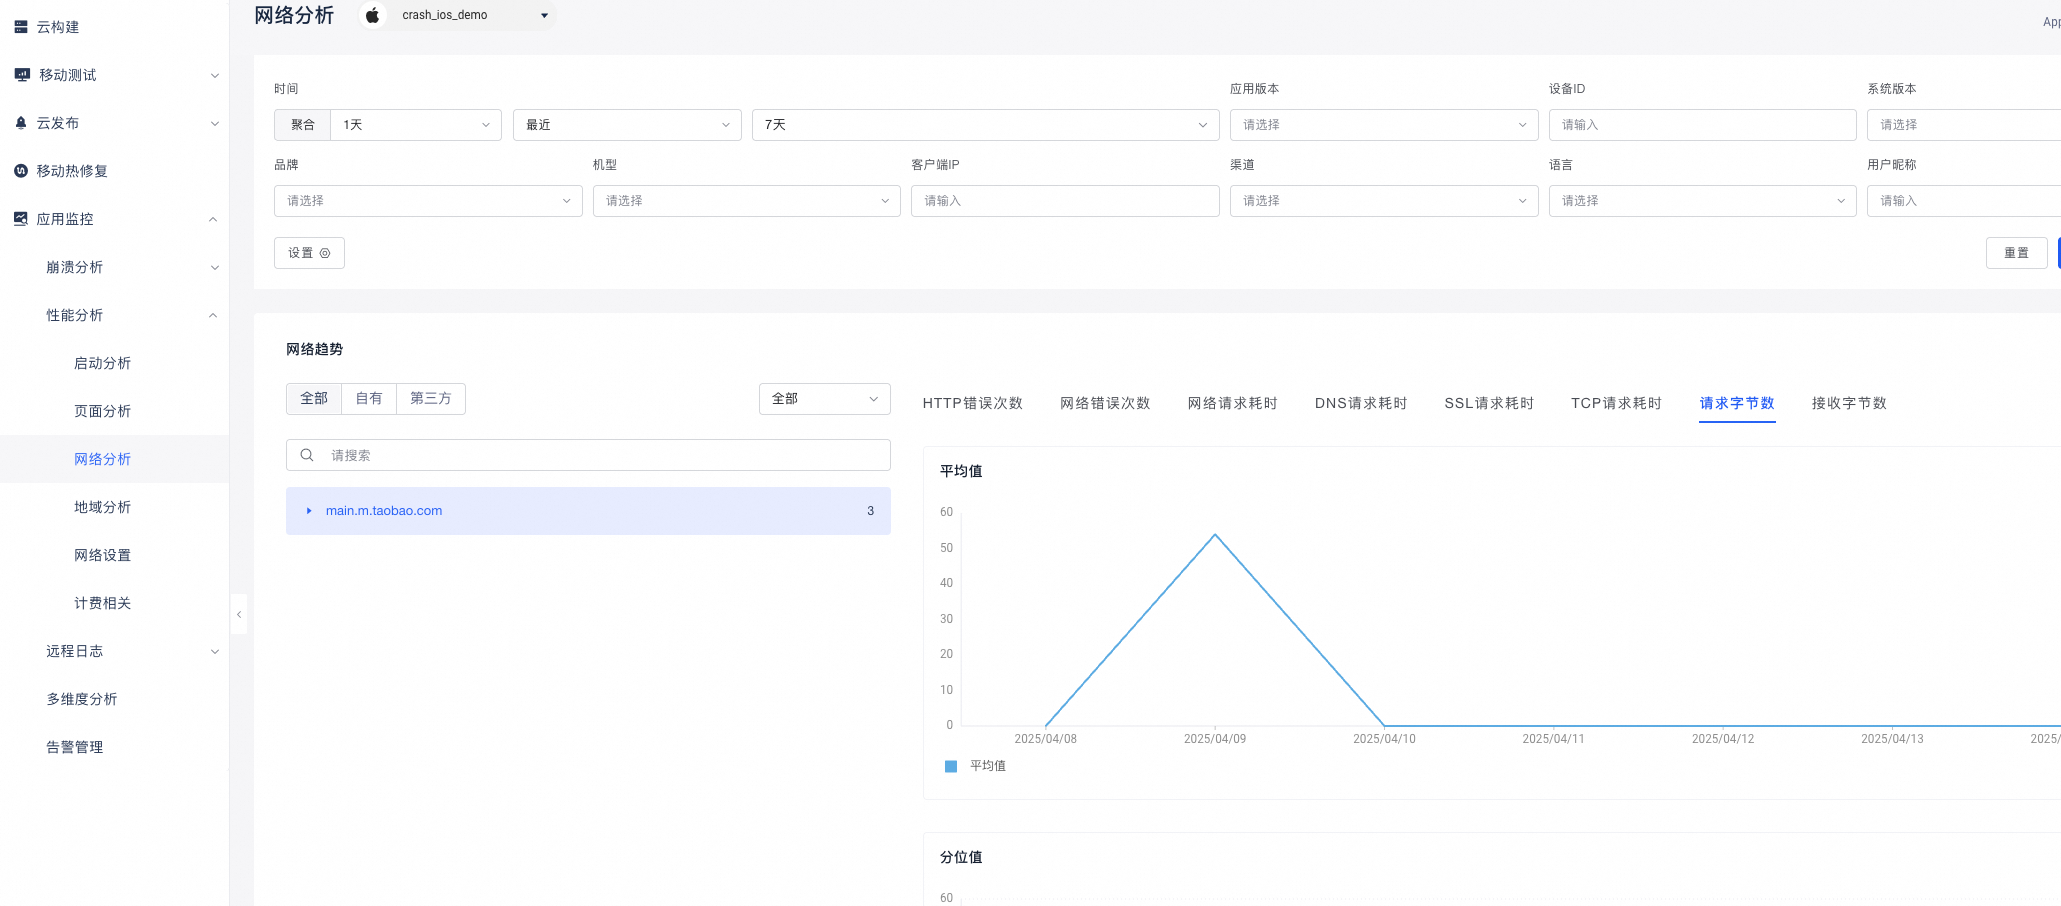Click the 应用监控 chart icon

coord(21,219)
